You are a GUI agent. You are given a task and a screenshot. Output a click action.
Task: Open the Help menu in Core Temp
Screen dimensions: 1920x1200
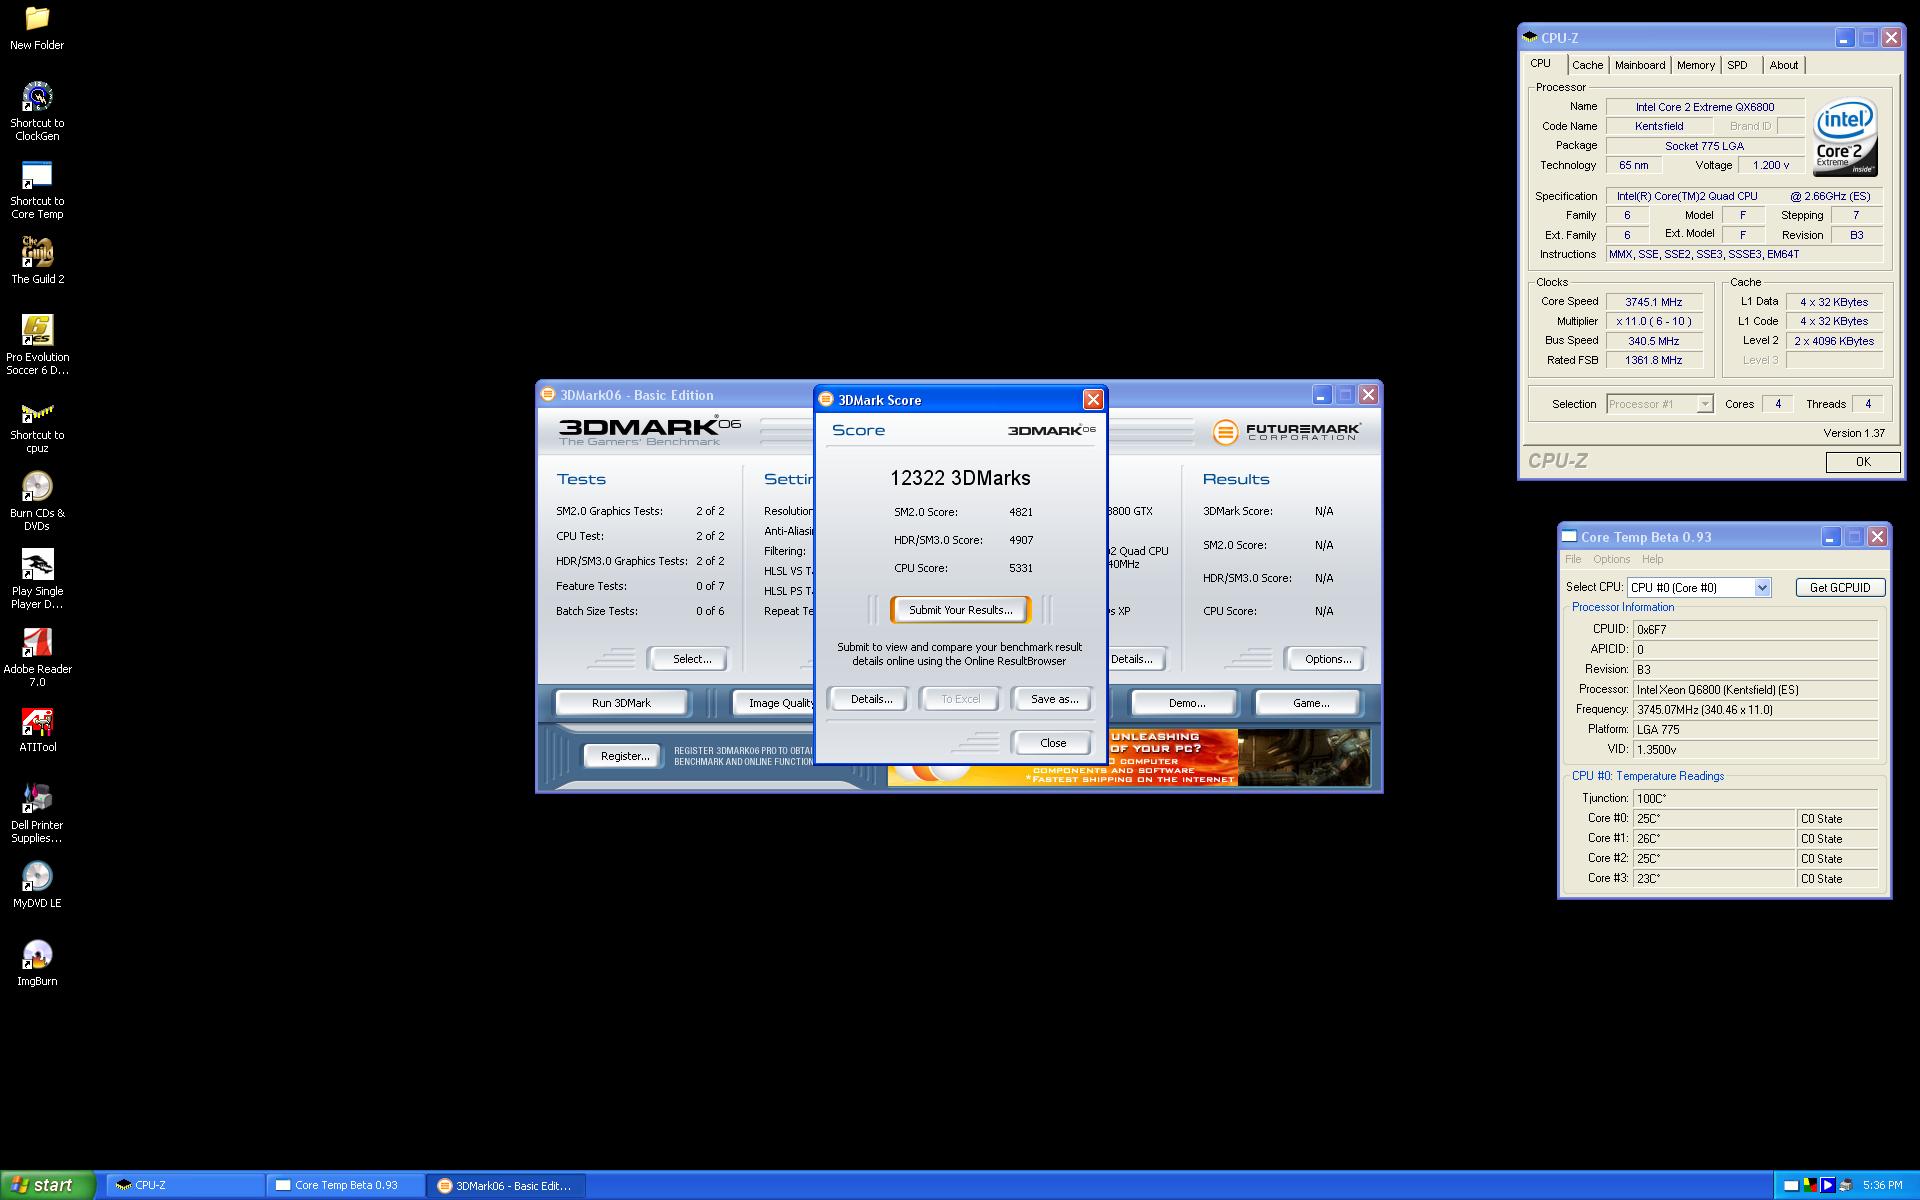coord(1652,560)
